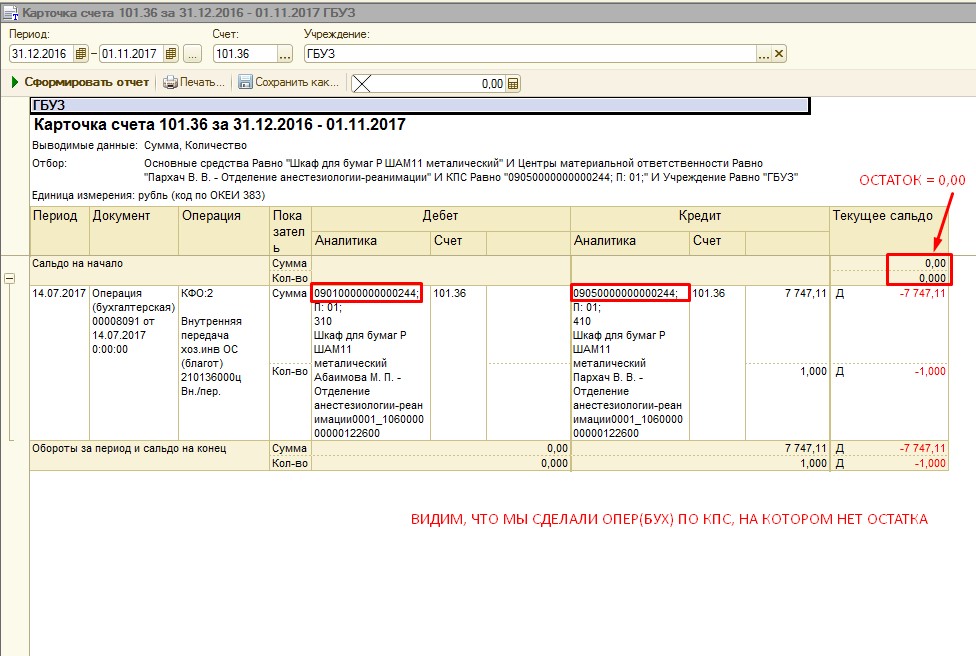Open calendar picker for start date 31.12.2016
Screen dimensions: 976x656
click(81, 54)
